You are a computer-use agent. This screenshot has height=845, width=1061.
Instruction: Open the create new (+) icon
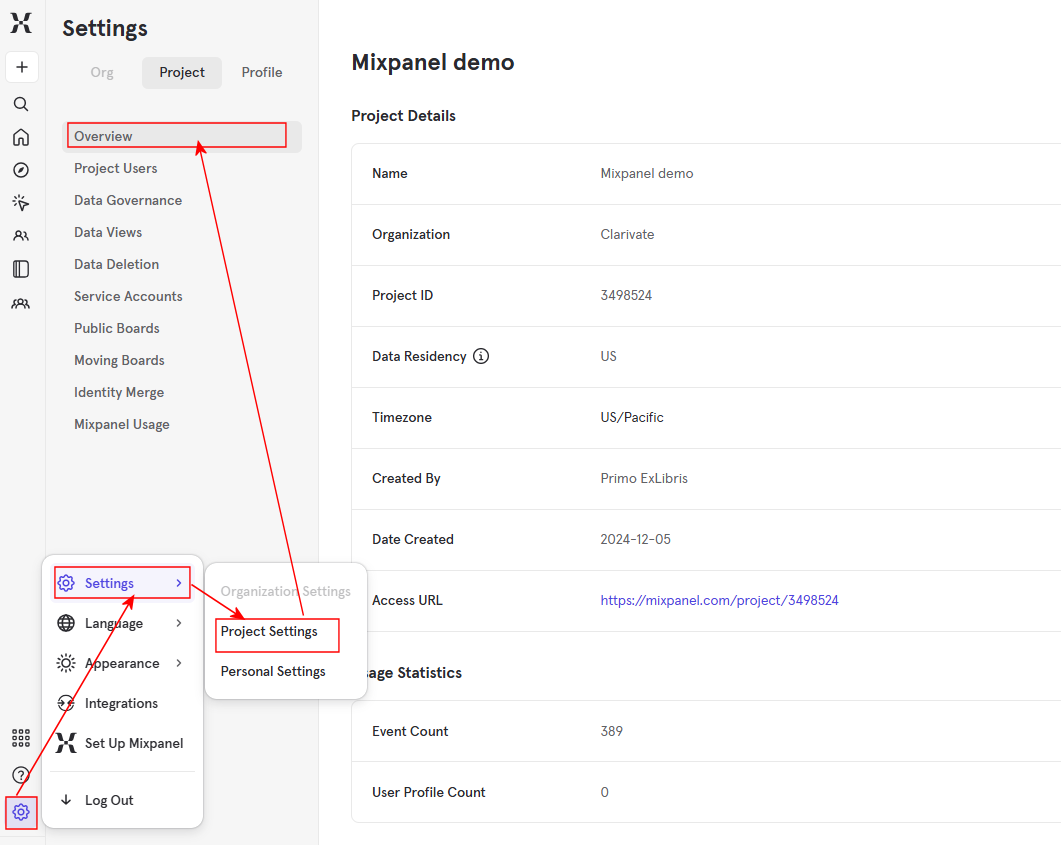click(21, 67)
